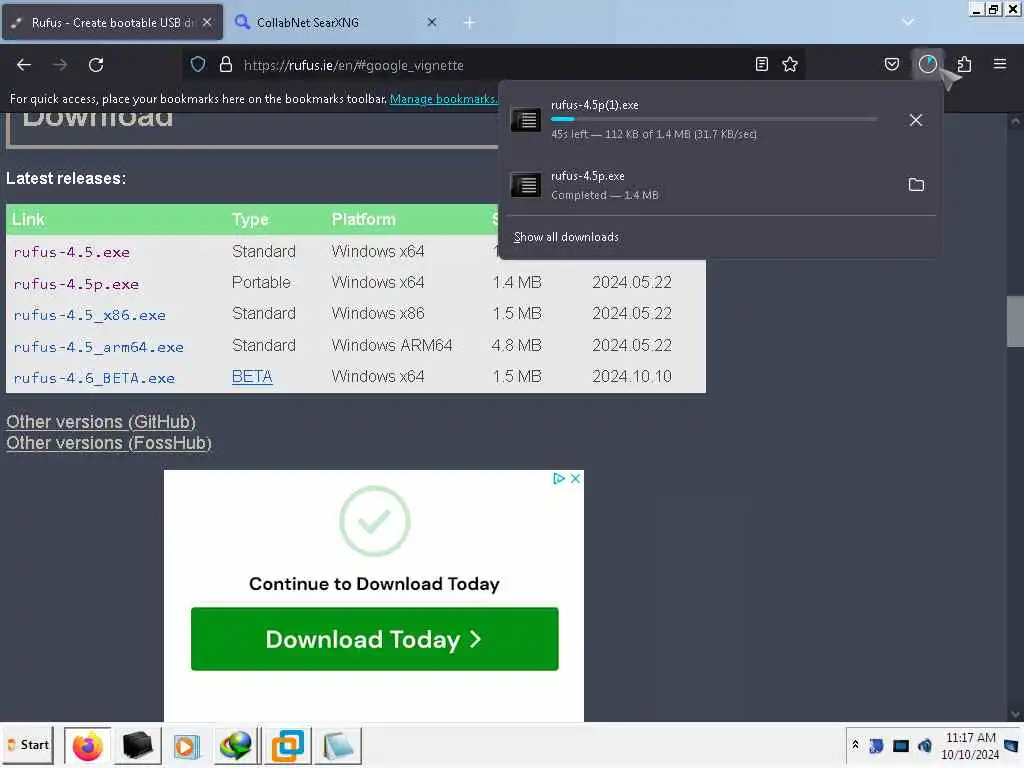
Task: Click the Firefox taskbar icon
Action: (x=88, y=746)
